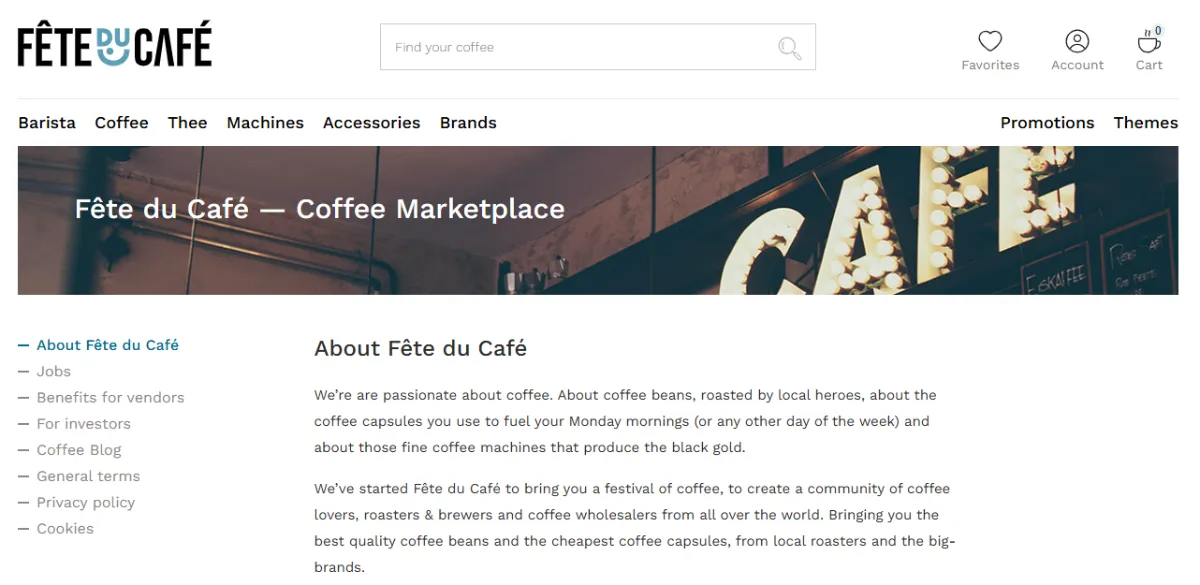Open the Accessories category
Image resolution: width=1200 pixels, height=585 pixels.
click(x=372, y=123)
